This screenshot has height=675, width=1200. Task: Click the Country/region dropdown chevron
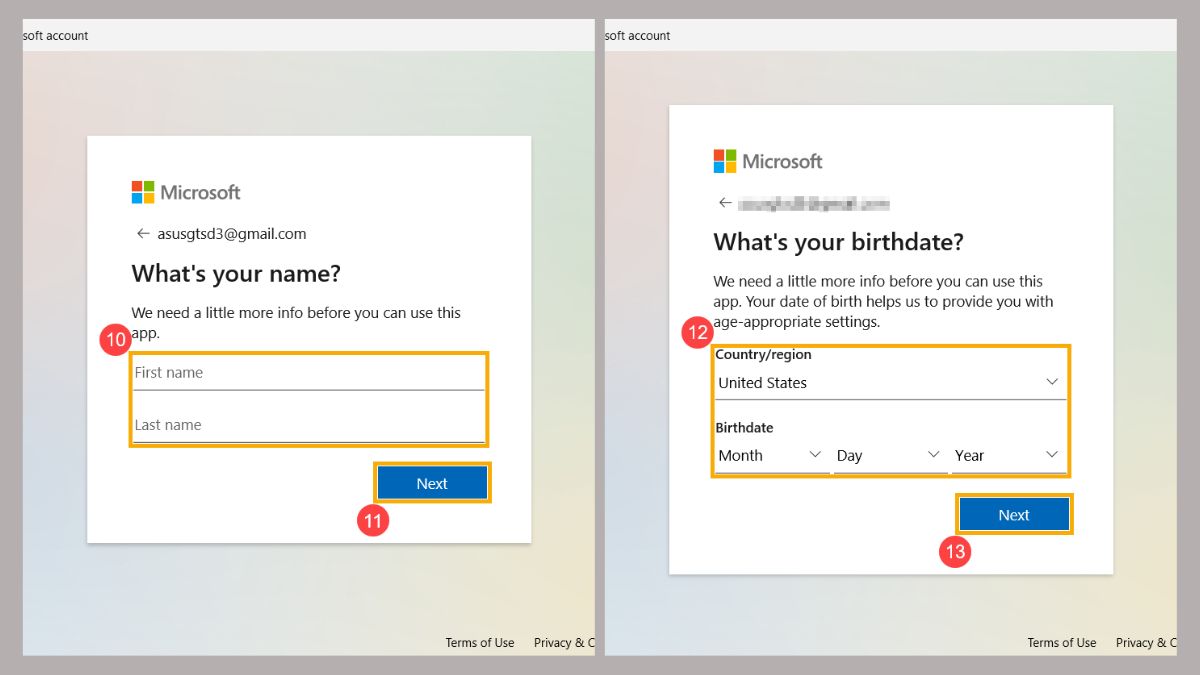point(1051,381)
